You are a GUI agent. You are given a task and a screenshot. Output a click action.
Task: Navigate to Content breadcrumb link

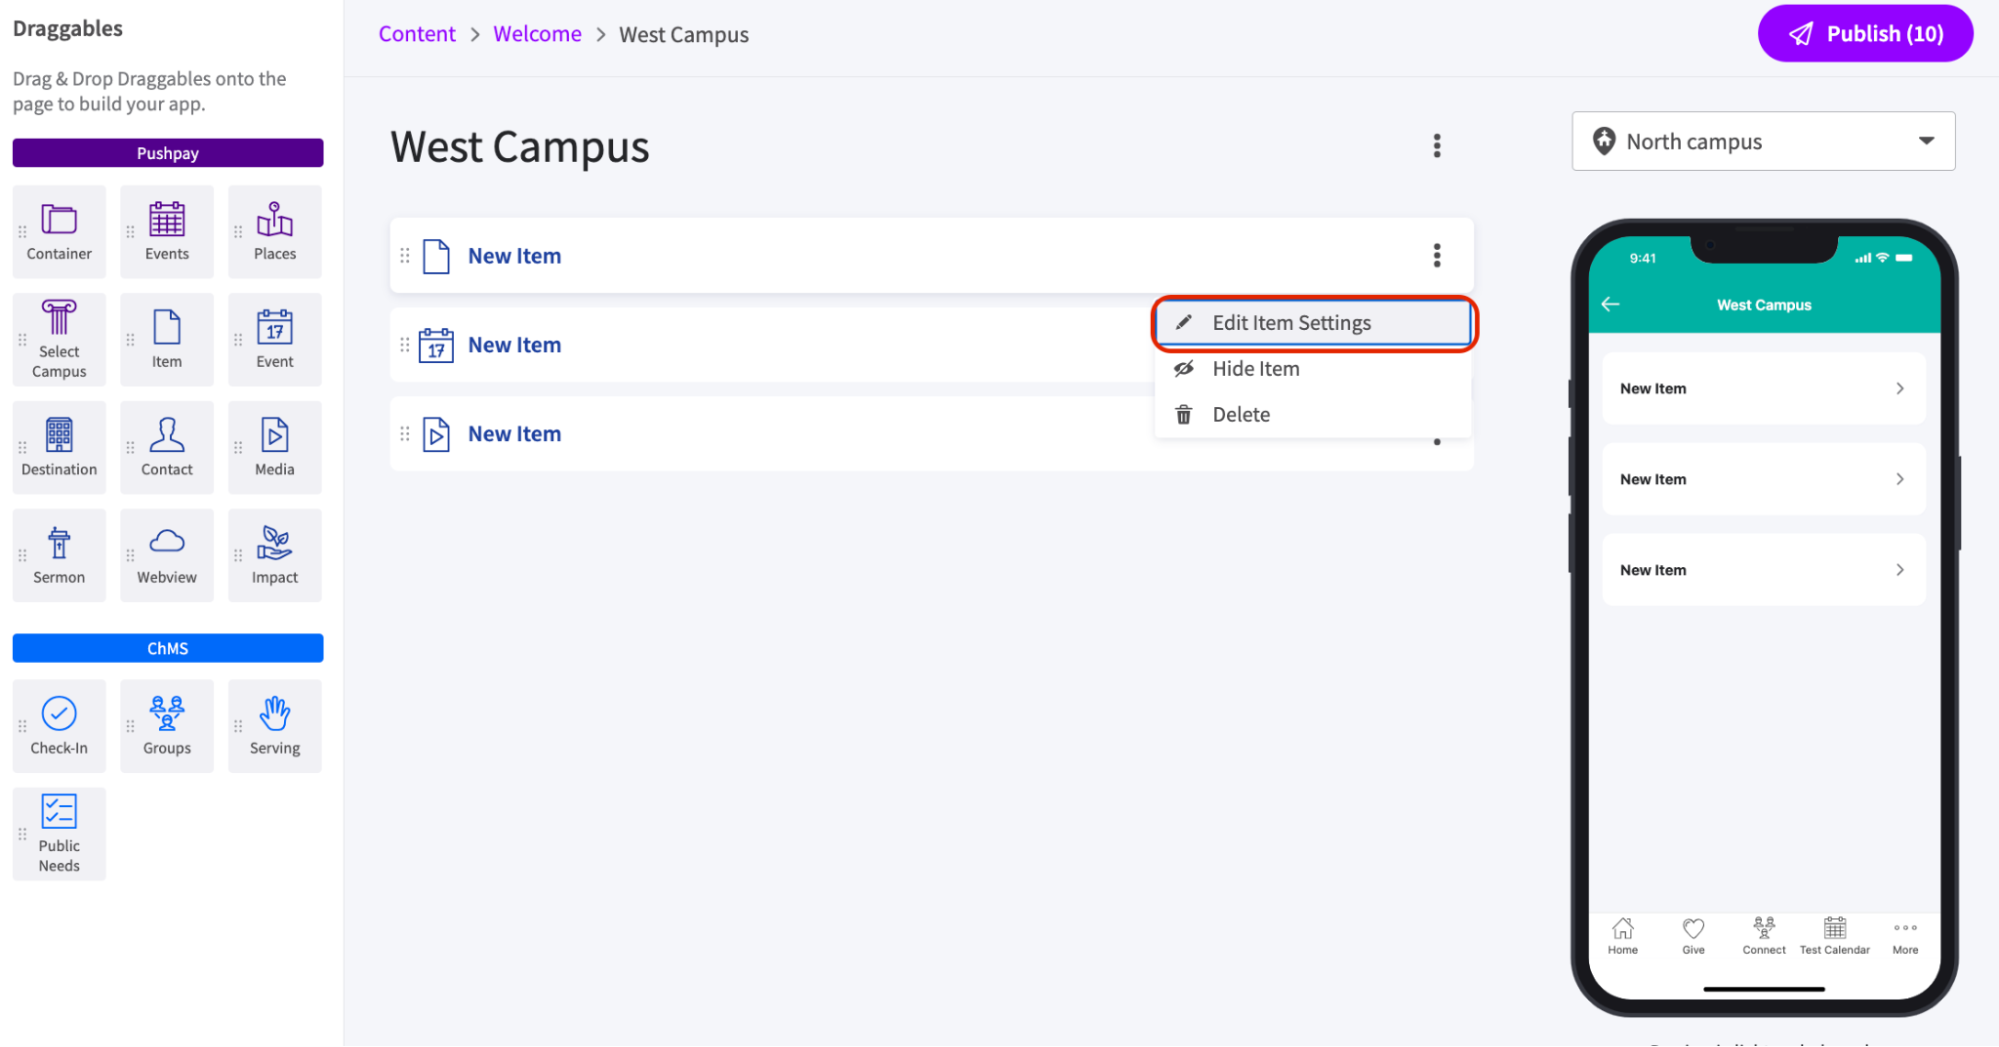click(417, 34)
